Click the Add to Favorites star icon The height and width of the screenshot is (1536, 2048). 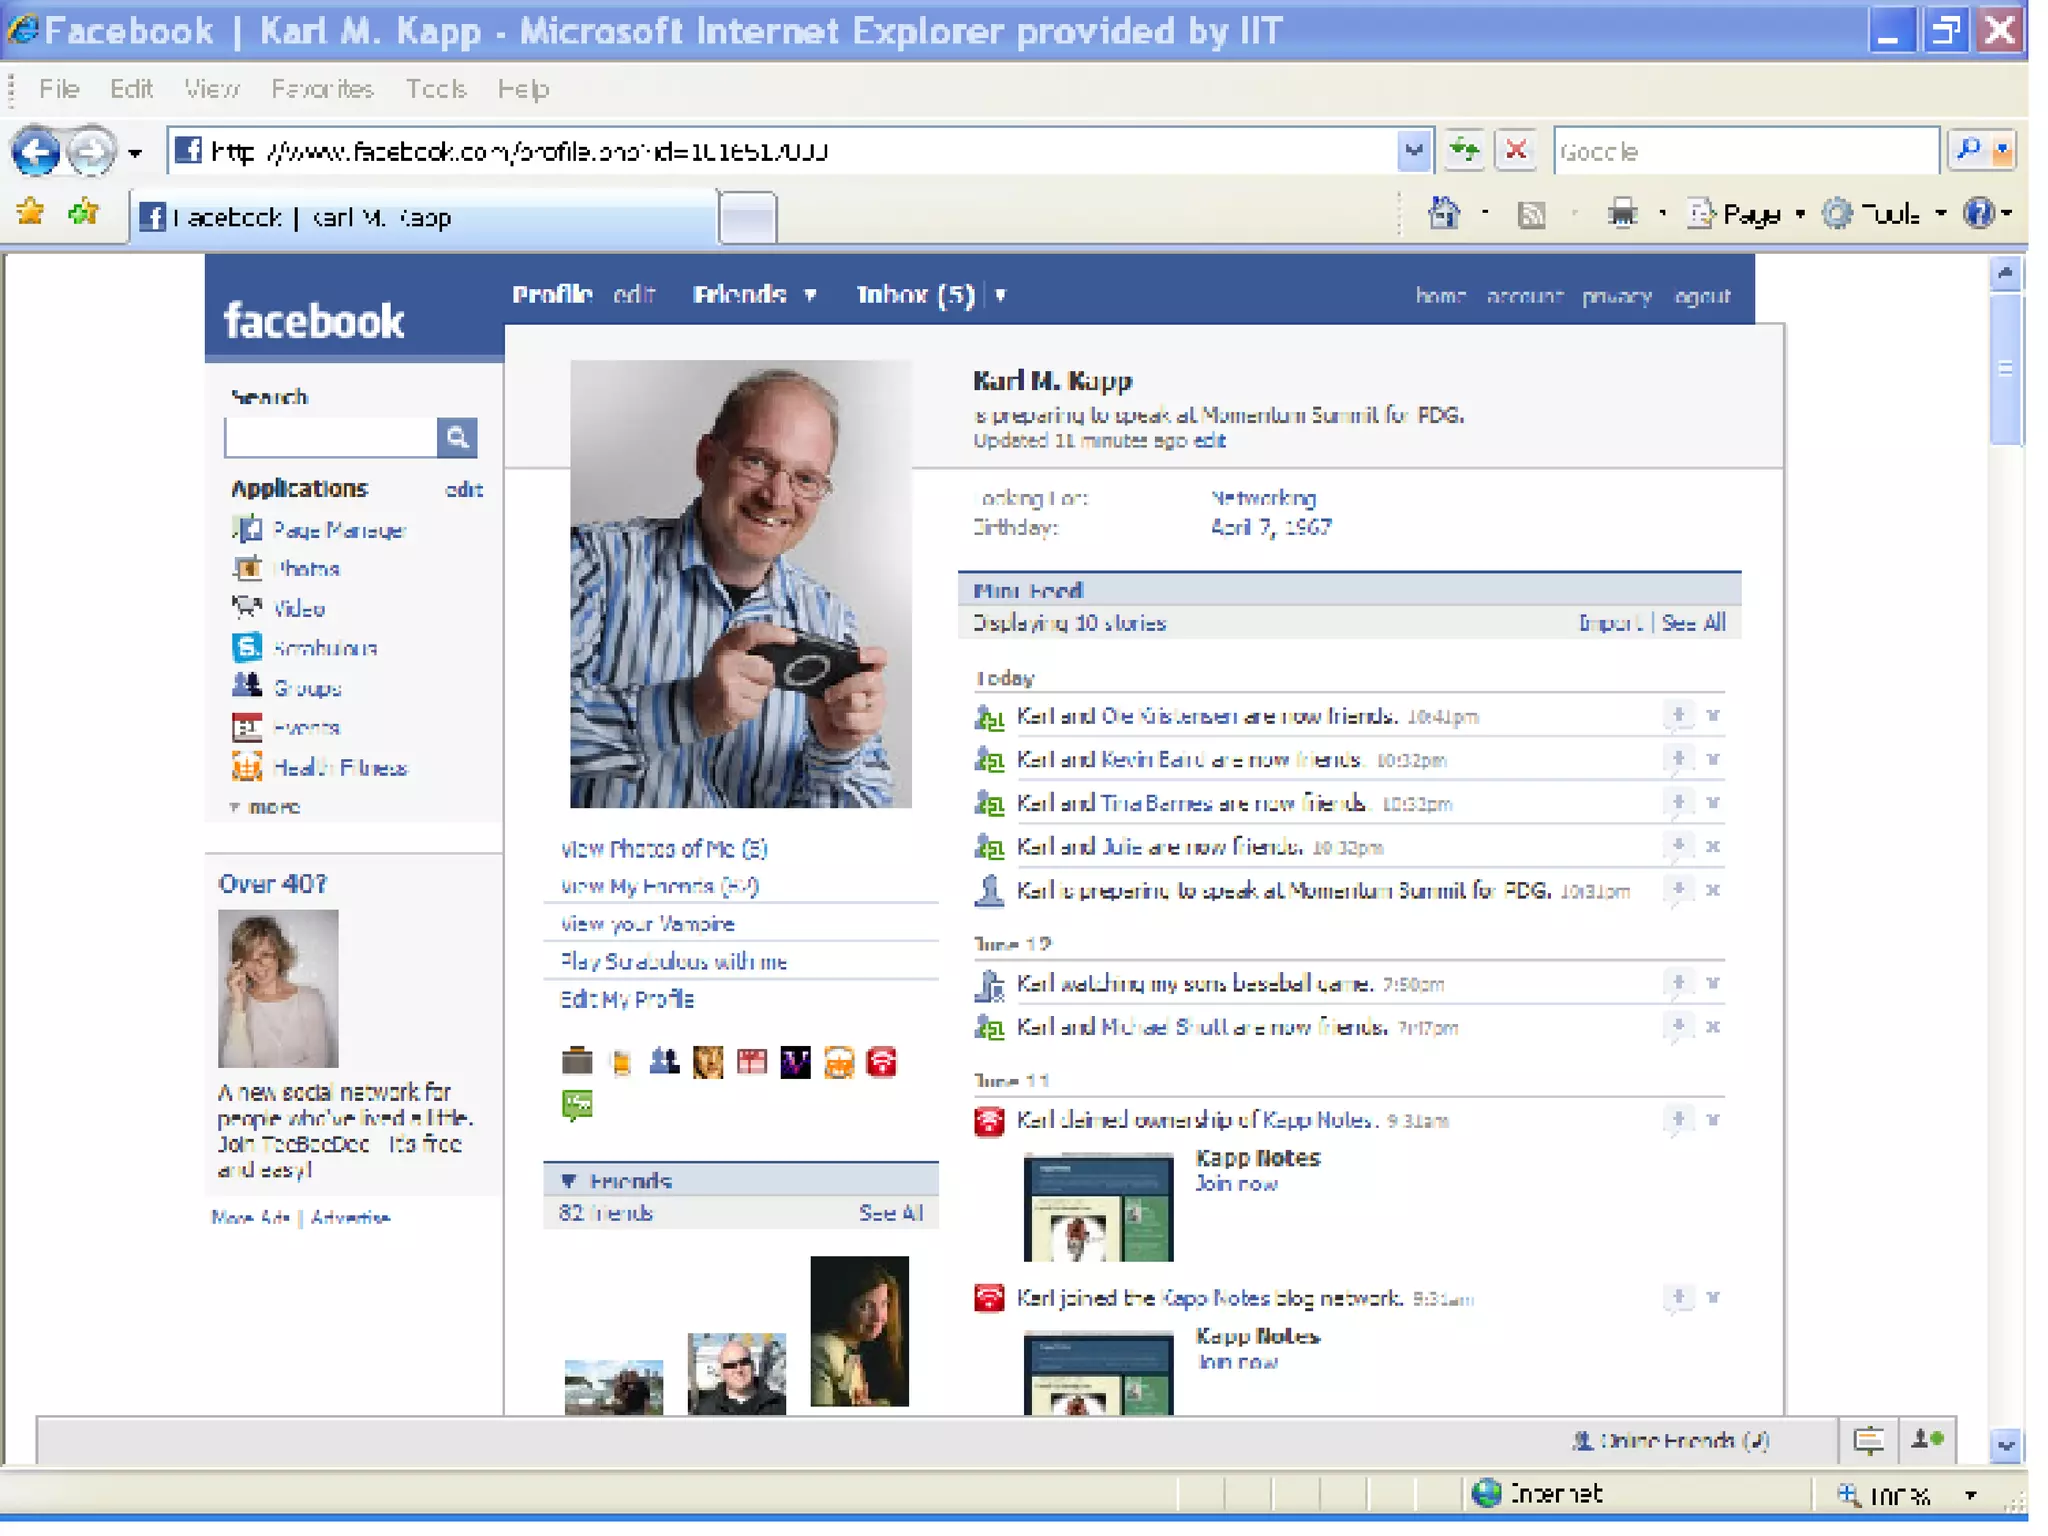(x=84, y=213)
